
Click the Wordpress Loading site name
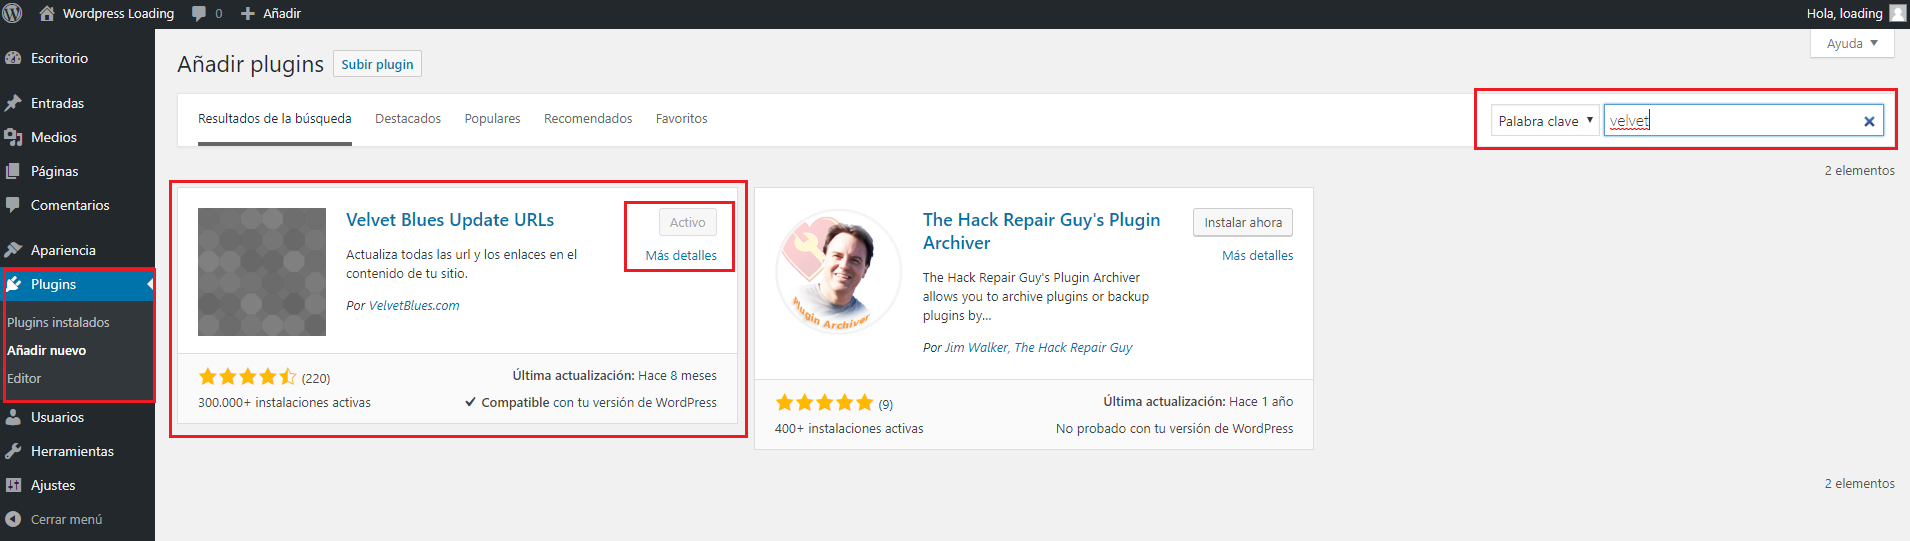pyautogui.click(x=118, y=14)
